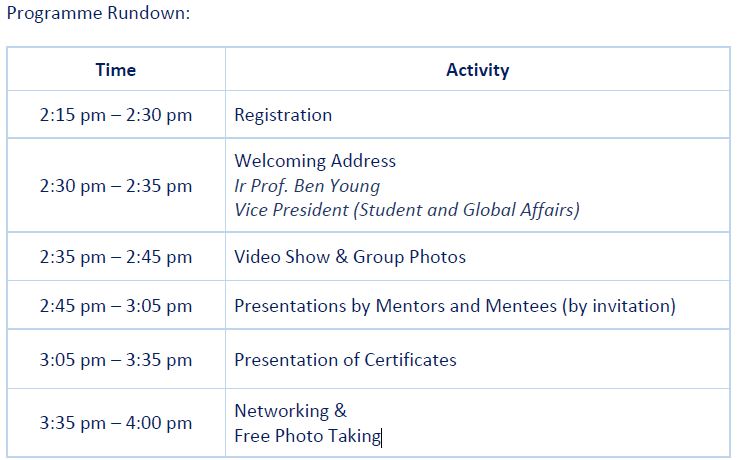This screenshot has height=460, width=744.
Task: Click the '2:30 pm – 2:35 pm' time cell
Action: [116, 185]
